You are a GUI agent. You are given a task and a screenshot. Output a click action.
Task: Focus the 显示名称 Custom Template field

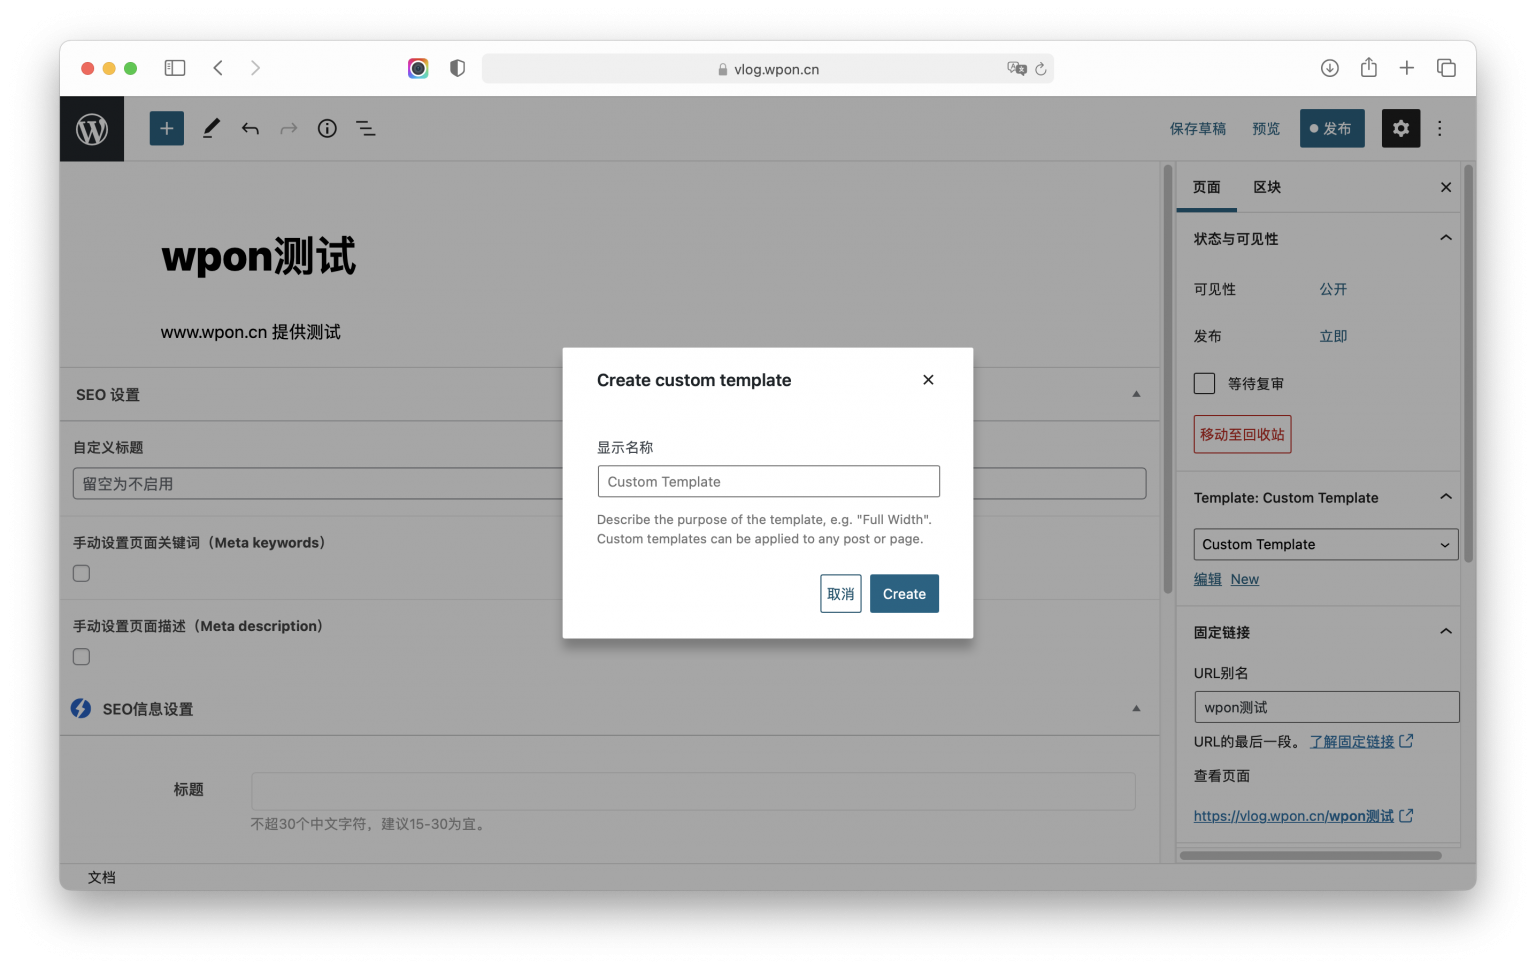pos(769,481)
